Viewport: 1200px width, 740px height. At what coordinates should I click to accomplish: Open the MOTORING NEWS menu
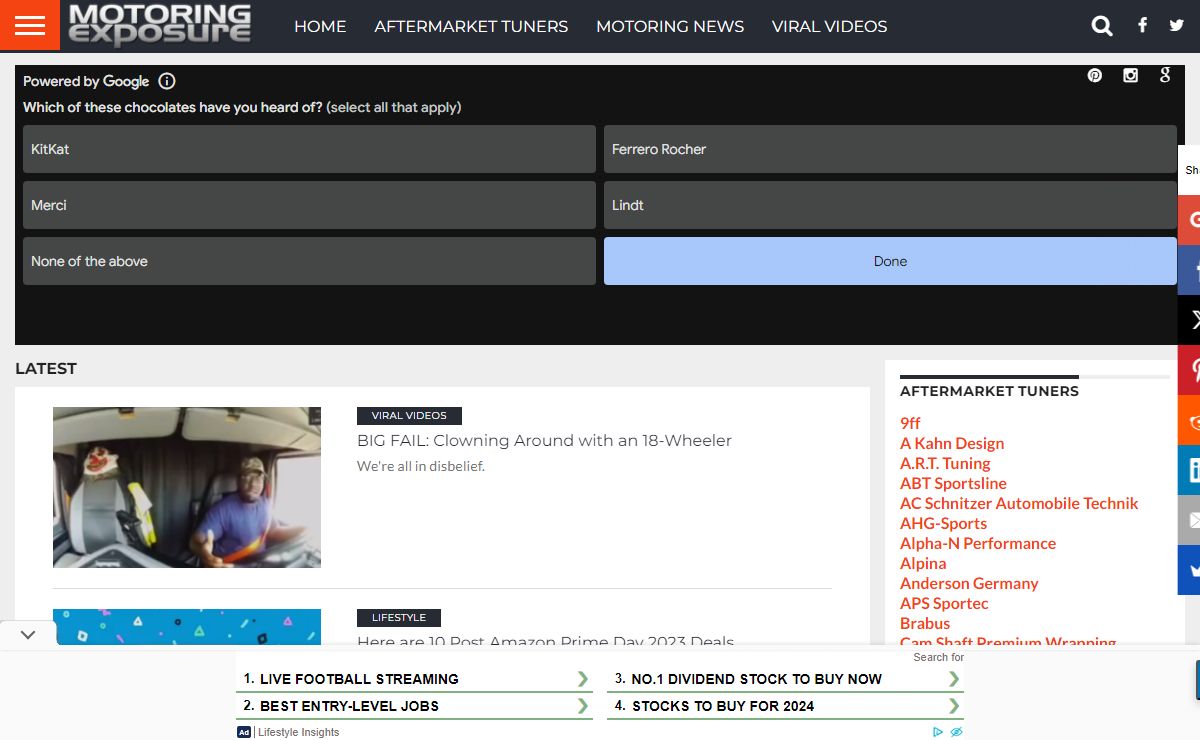click(670, 27)
